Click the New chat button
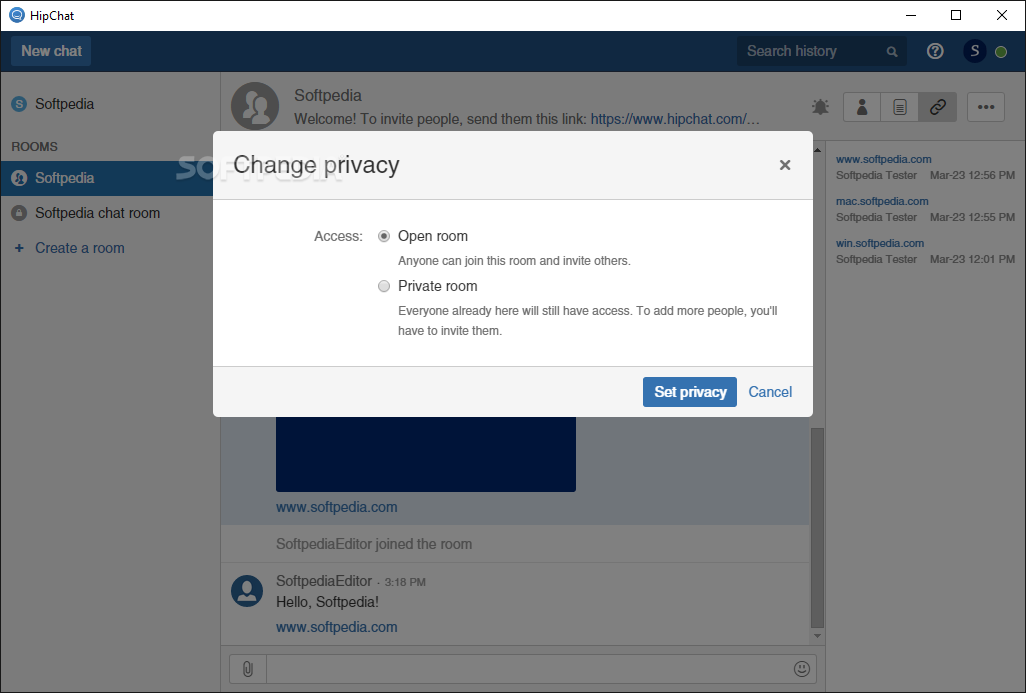 (x=51, y=51)
